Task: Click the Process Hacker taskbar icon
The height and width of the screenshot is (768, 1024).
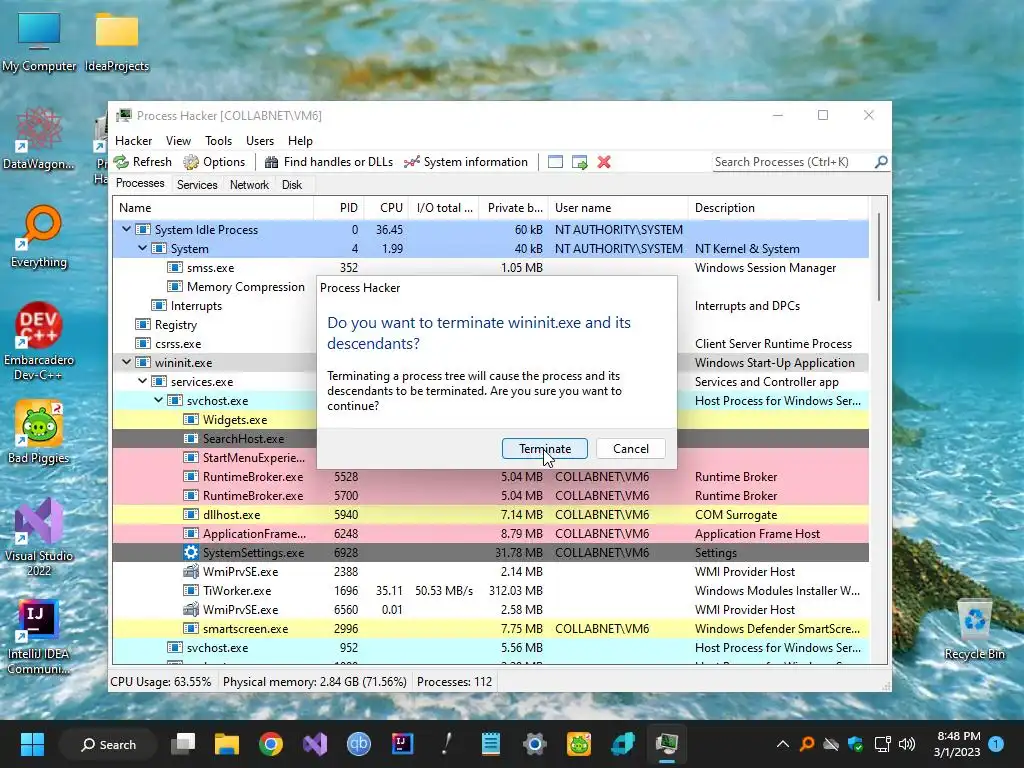Action: click(667, 744)
